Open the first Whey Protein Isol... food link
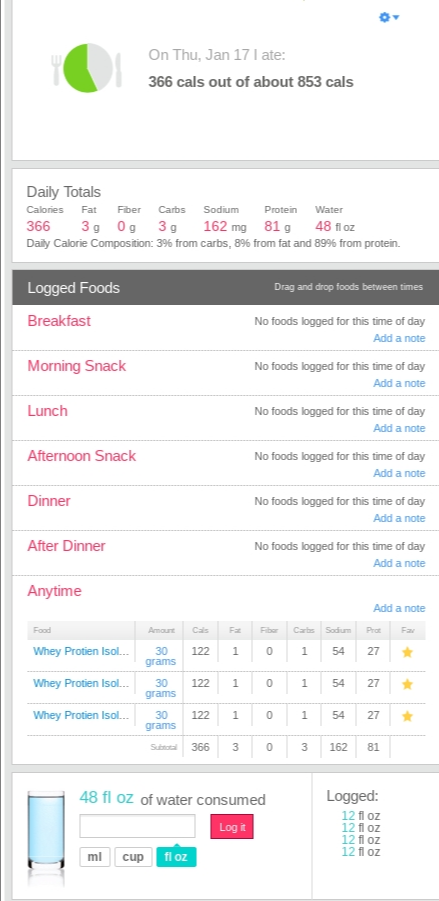Screen dimensions: 439x901 81,652
